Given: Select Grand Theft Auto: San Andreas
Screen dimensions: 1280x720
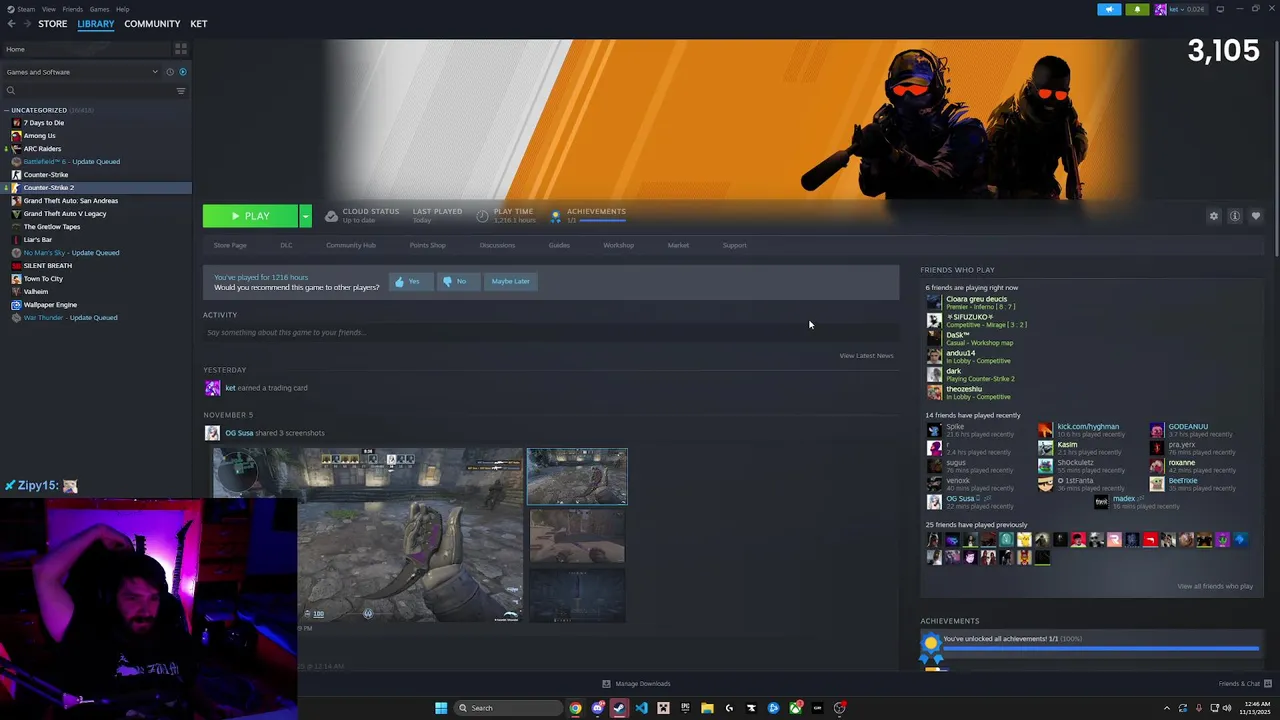Looking at the screenshot, I should [70, 201].
